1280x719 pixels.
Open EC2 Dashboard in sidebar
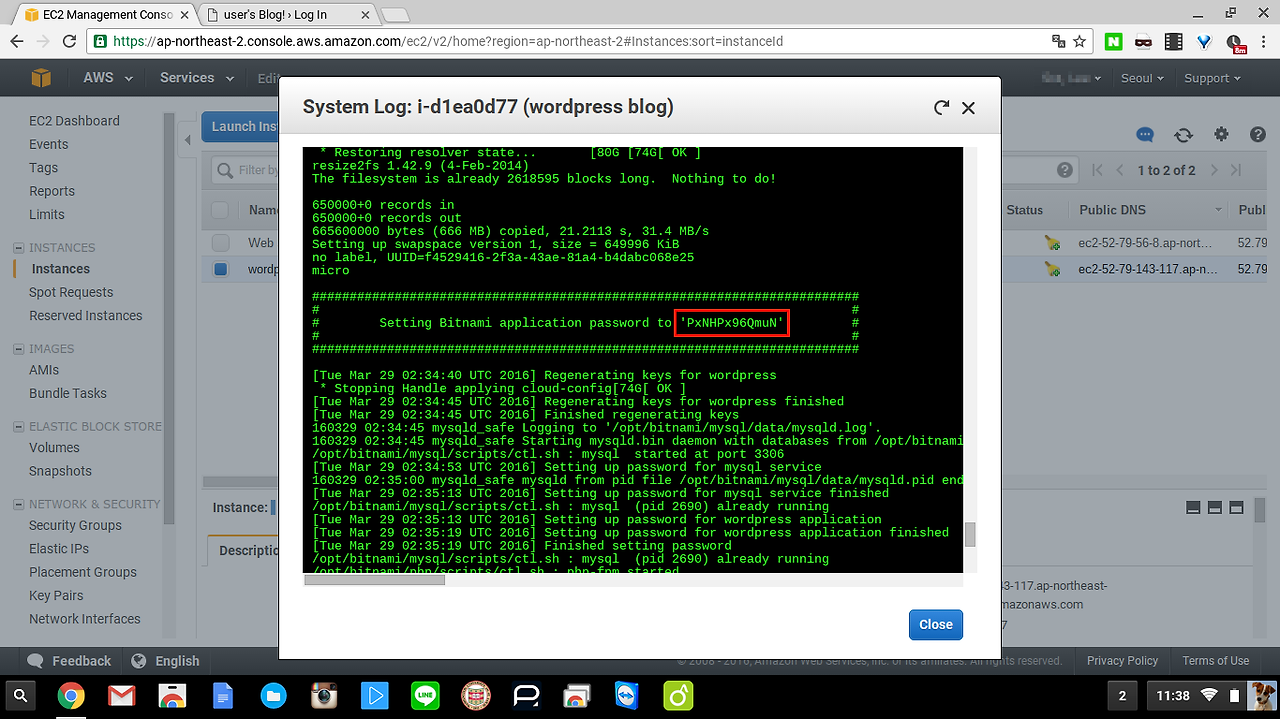(74, 121)
